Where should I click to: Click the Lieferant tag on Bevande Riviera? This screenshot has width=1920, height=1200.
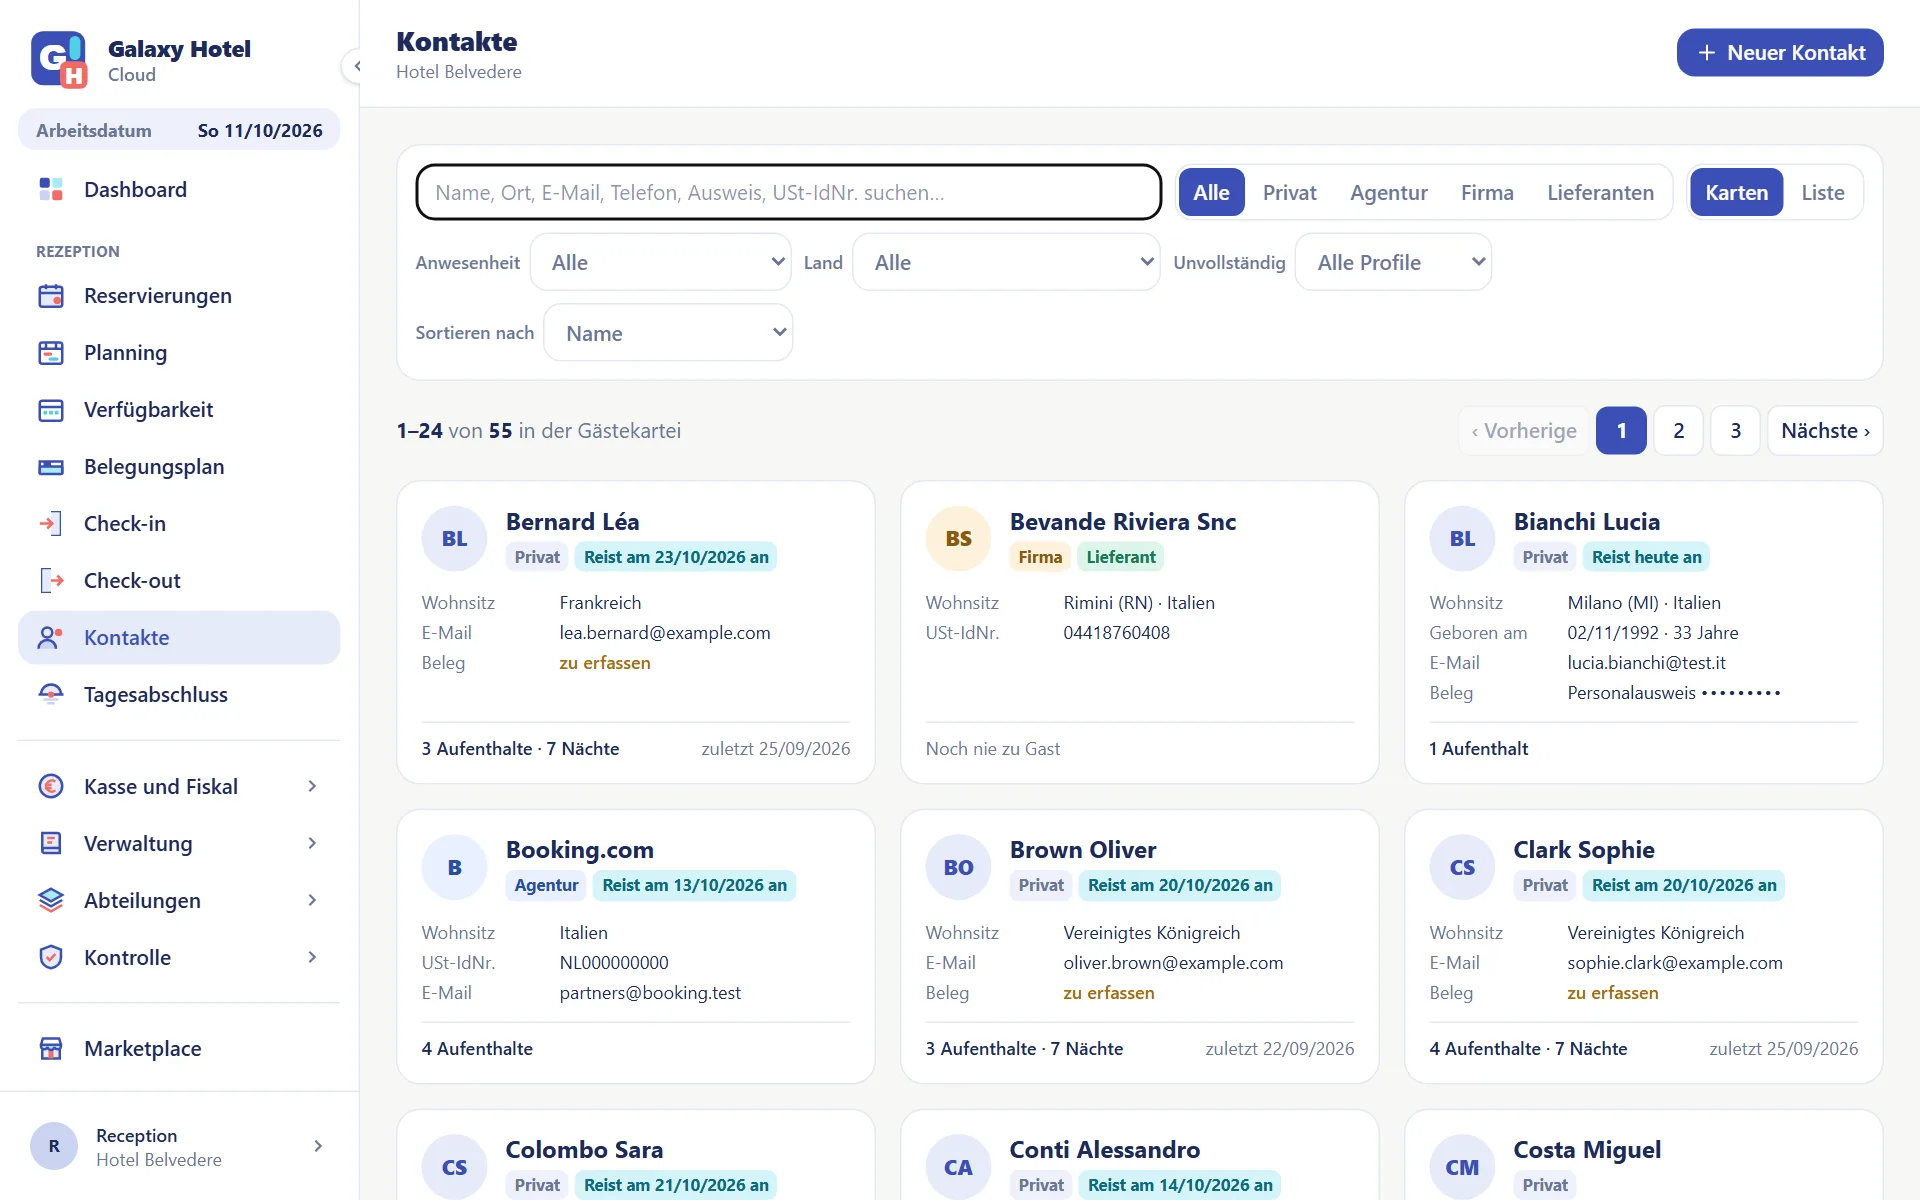click(x=1121, y=557)
